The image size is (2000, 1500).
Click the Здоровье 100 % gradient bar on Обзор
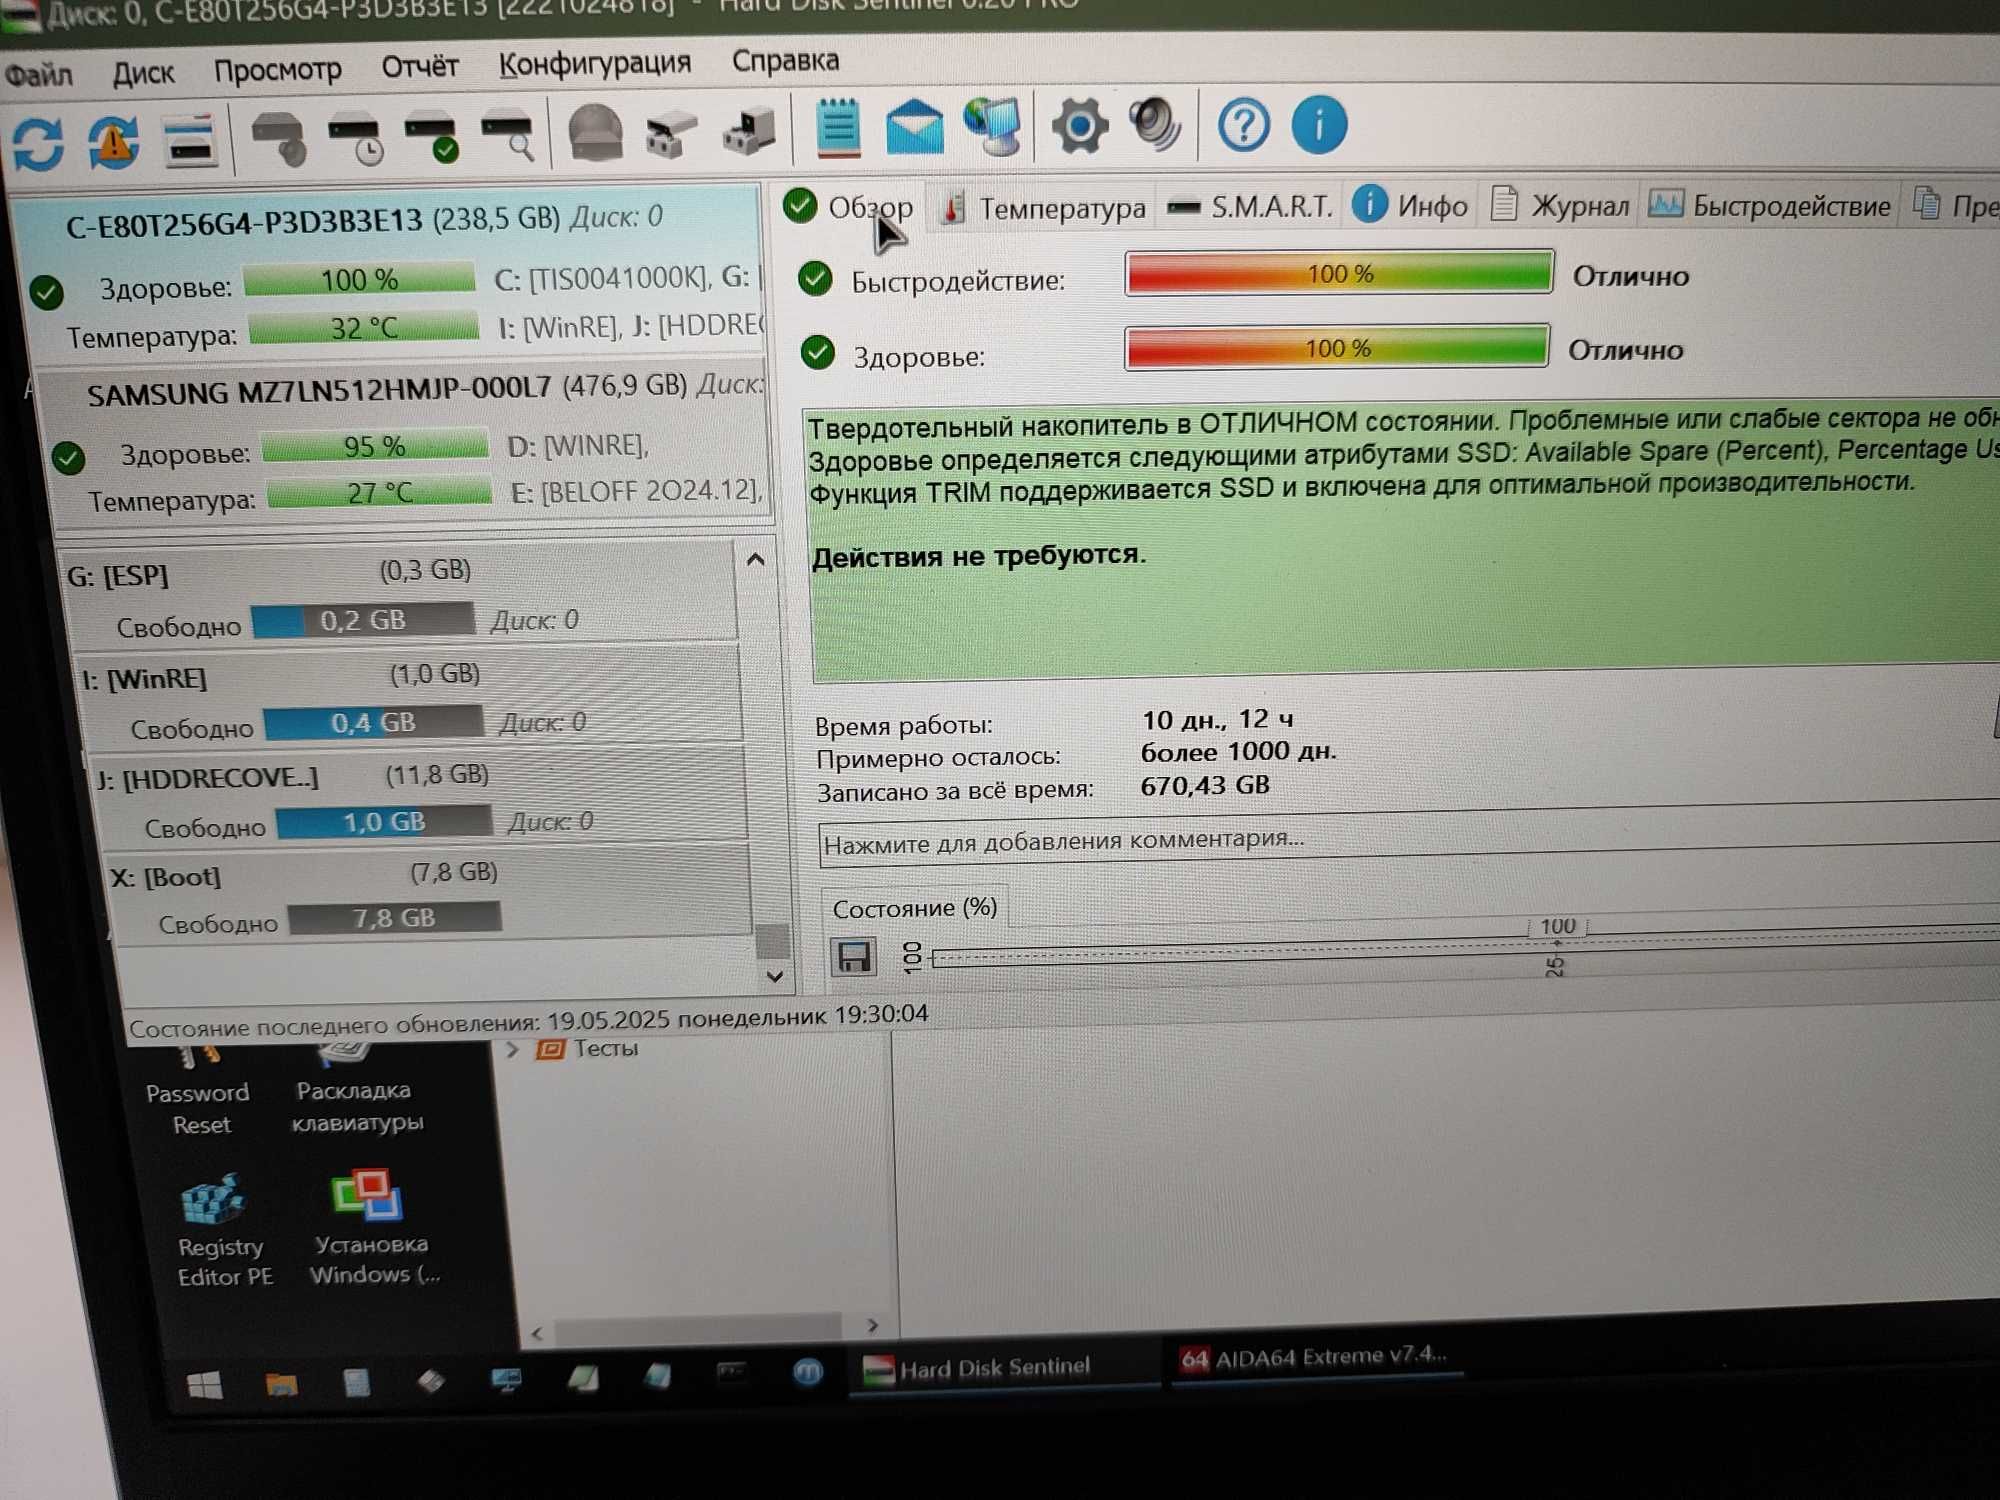coord(1337,348)
